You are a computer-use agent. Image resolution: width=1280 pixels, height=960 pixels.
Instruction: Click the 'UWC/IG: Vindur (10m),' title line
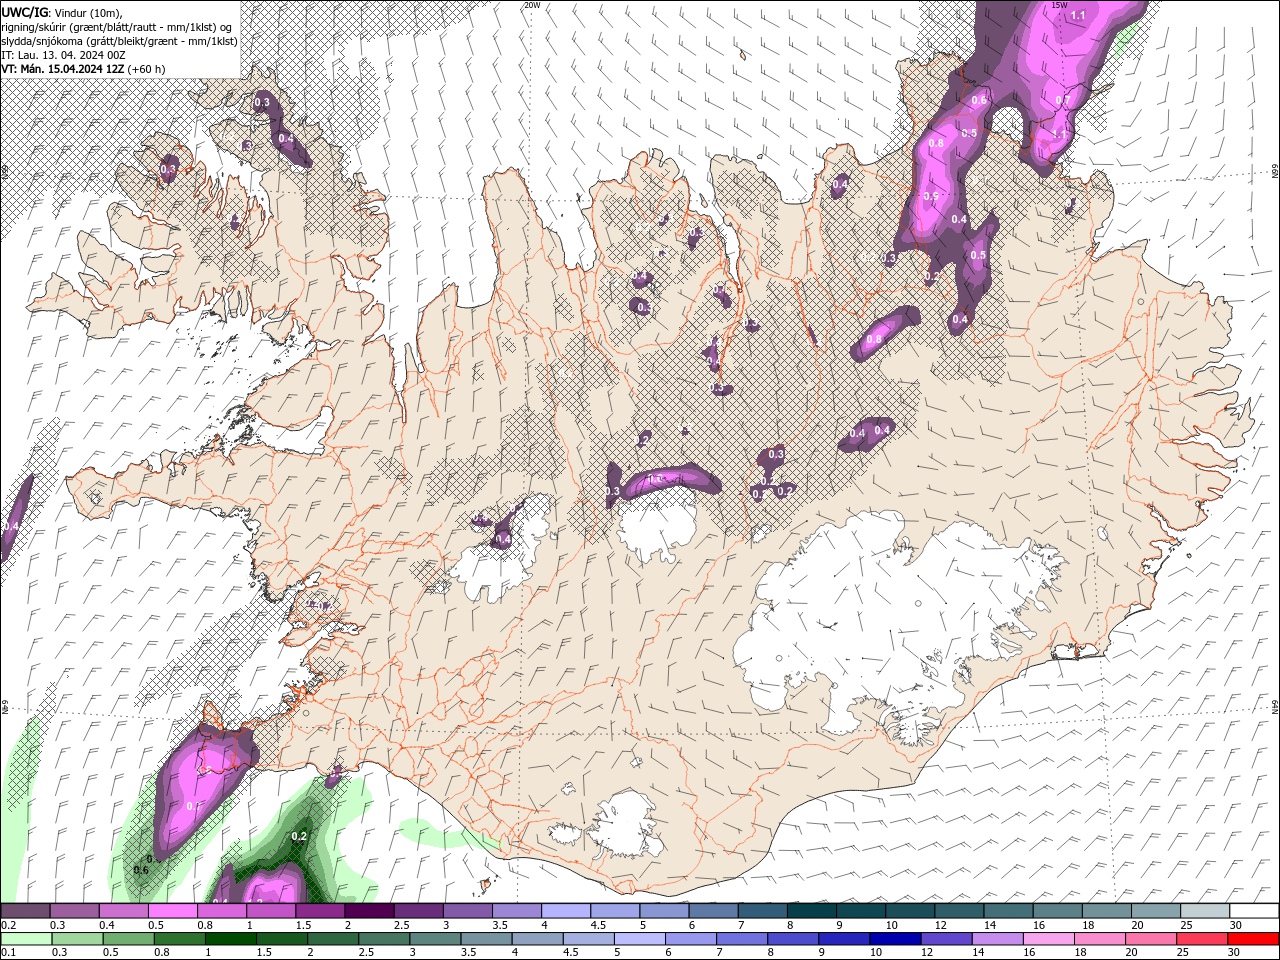click(62, 12)
